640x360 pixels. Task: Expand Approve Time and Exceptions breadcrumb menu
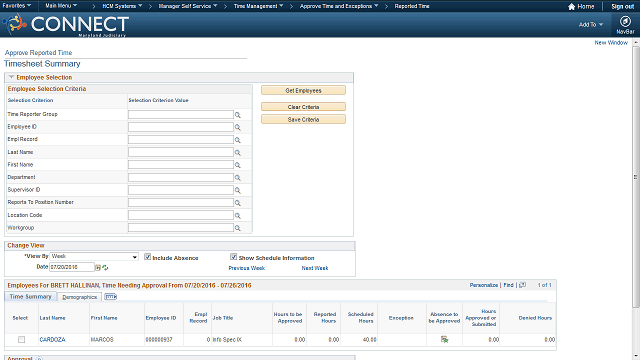339,6
